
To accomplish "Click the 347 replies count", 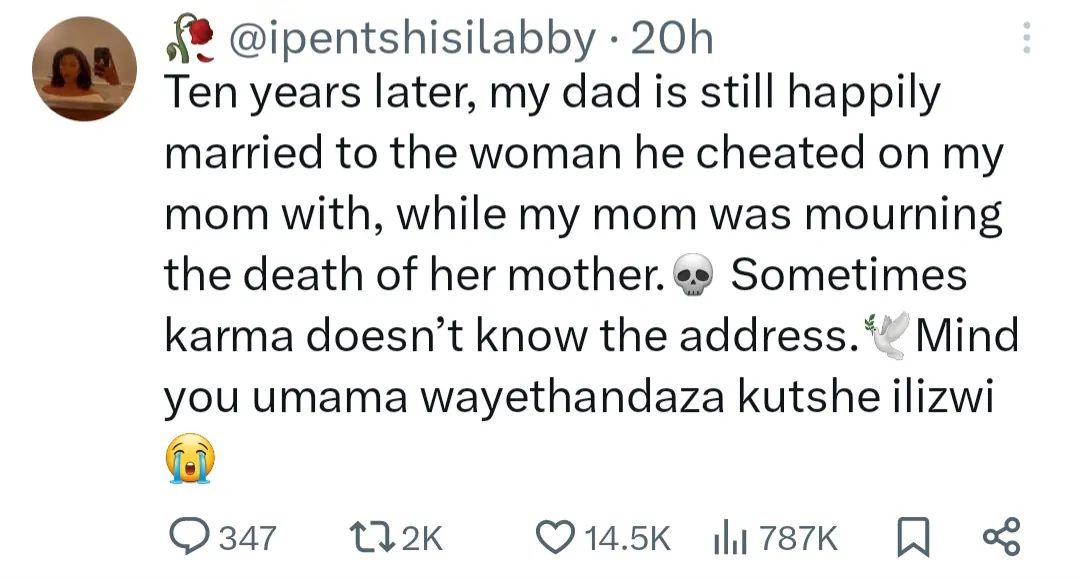I will tap(246, 539).
